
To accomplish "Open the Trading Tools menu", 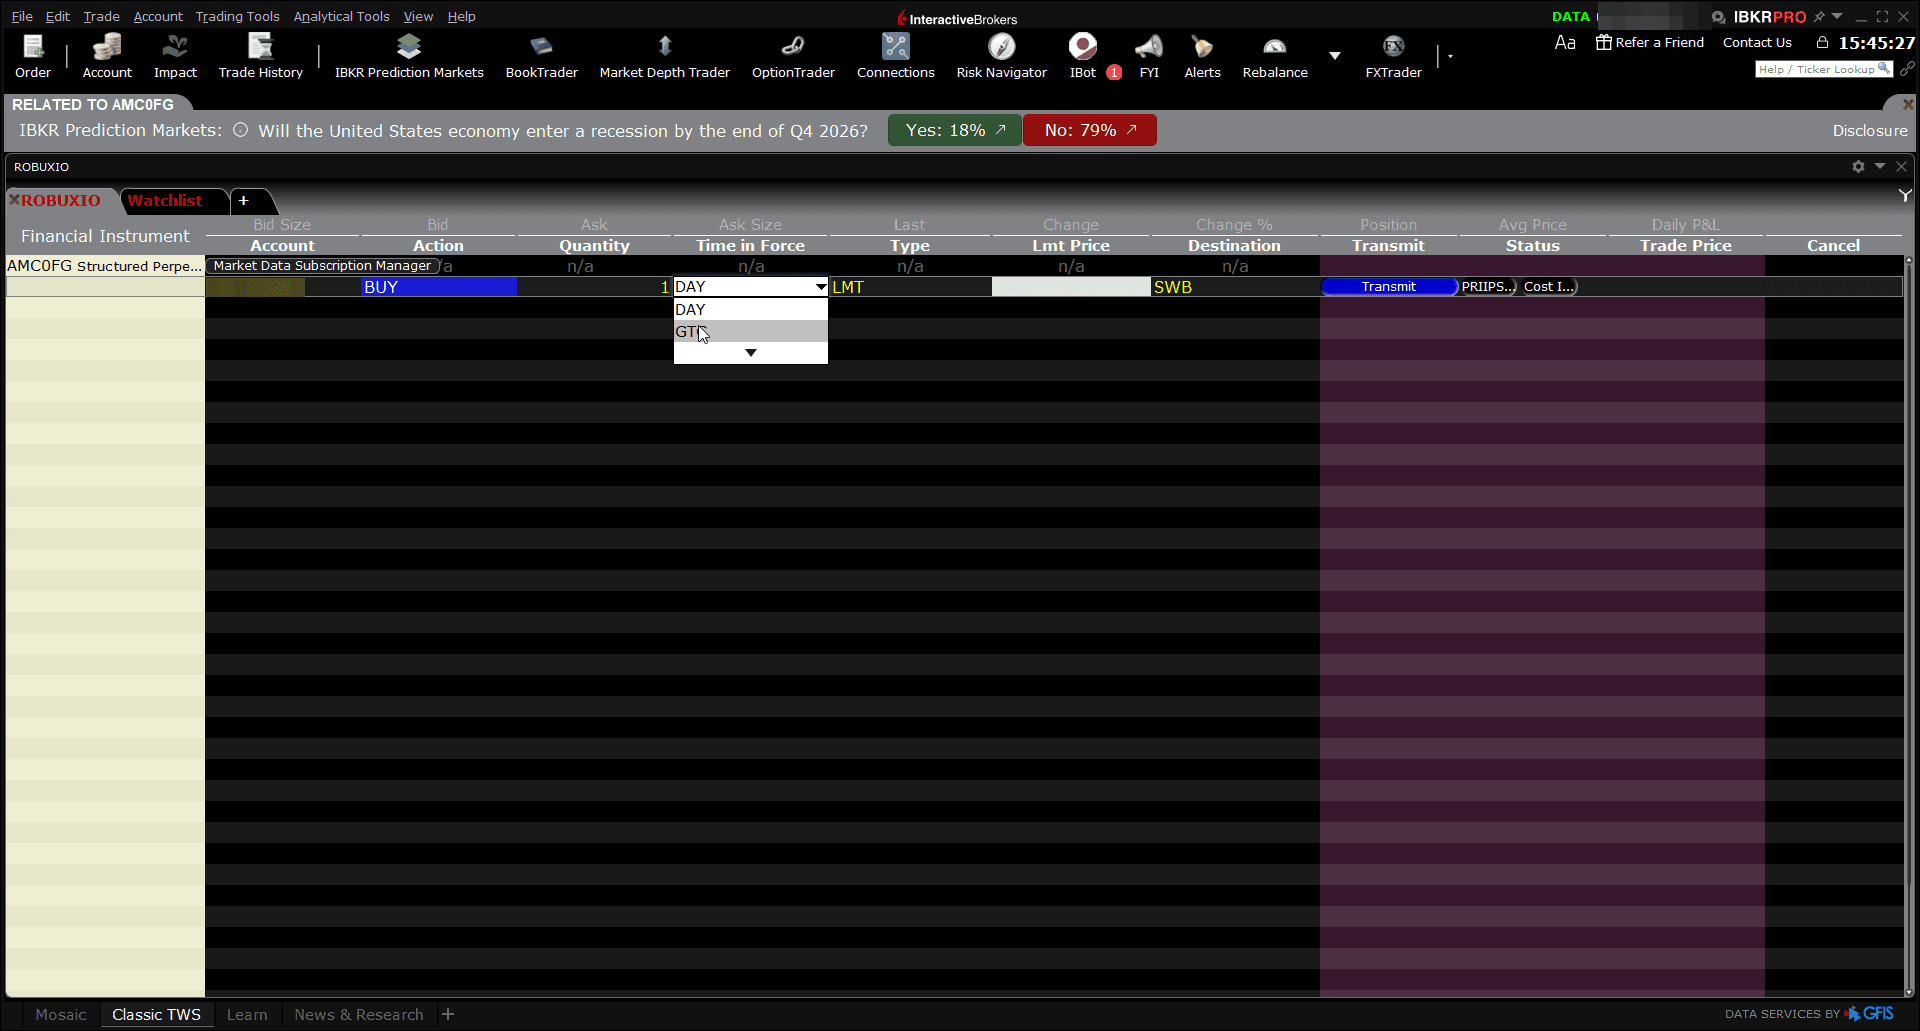I will pos(238,16).
